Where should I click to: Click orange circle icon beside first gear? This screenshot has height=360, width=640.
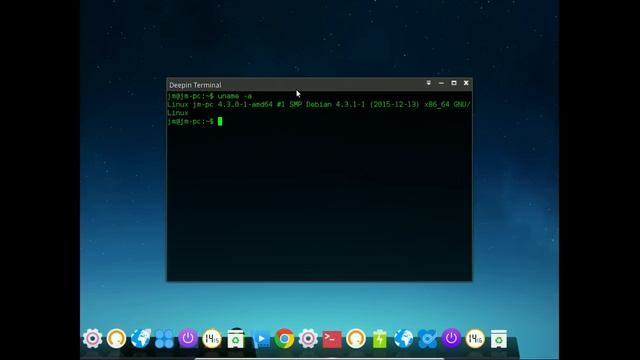(116, 338)
